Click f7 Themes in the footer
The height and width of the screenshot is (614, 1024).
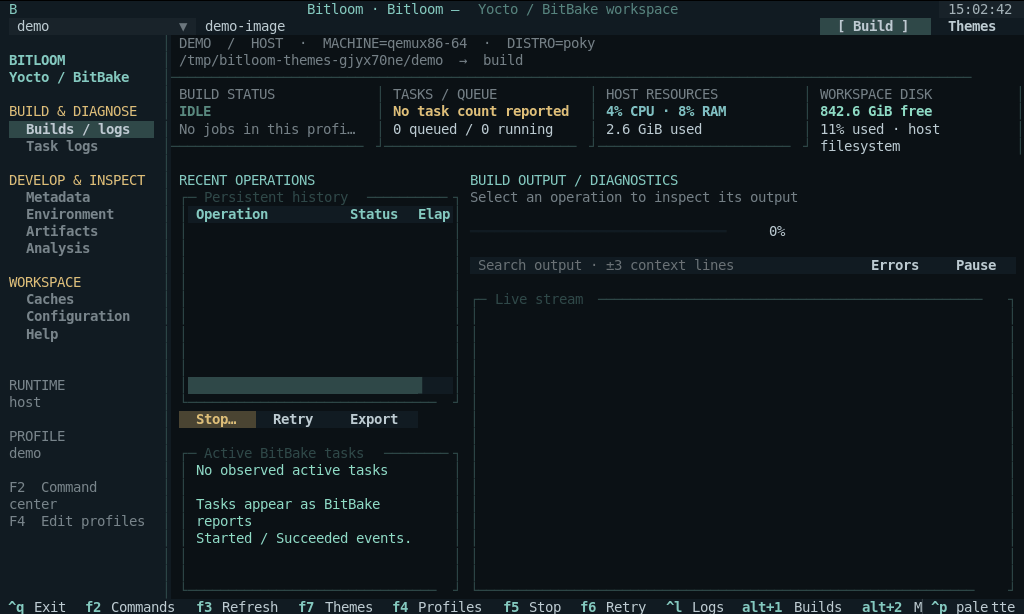coord(336,607)
